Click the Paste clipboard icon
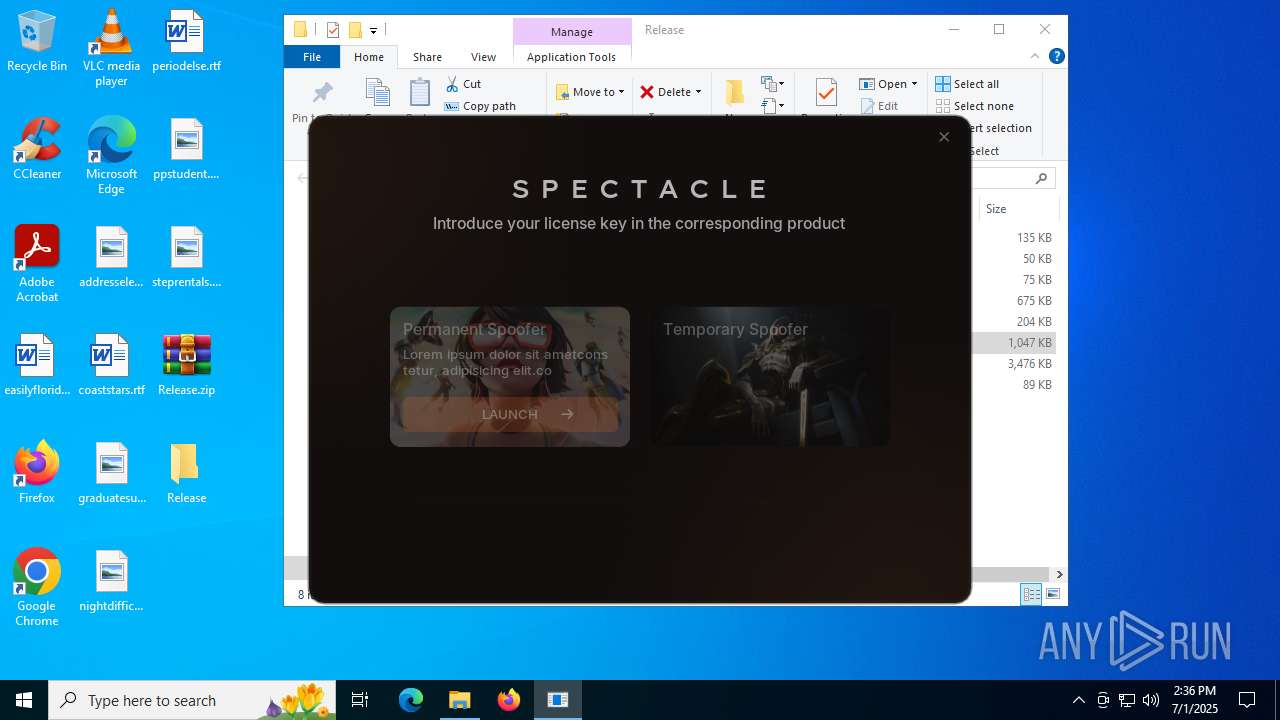Image resolution: width=1280 pixels, height=720 pixels. [x=420, y=92]
